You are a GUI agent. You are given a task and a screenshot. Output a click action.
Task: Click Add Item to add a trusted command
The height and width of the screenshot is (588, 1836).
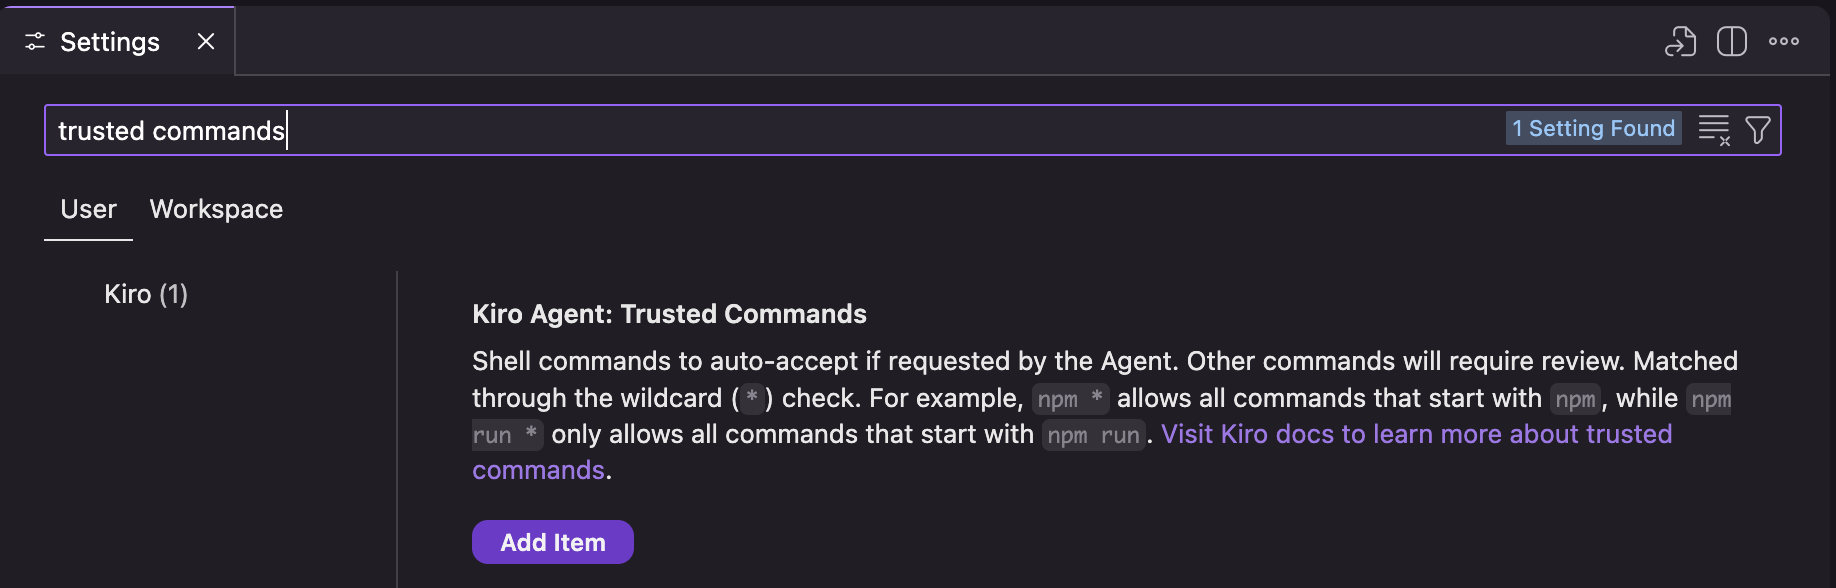[x=552, y=541]
